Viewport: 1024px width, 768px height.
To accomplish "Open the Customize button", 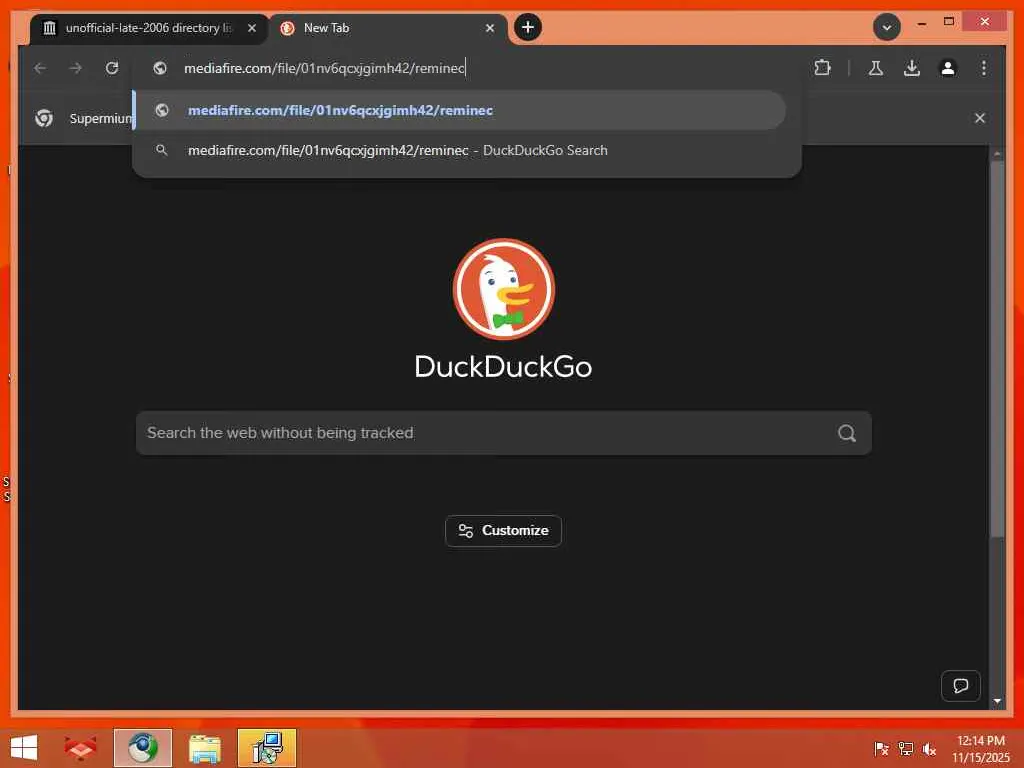I will point(503,531).
